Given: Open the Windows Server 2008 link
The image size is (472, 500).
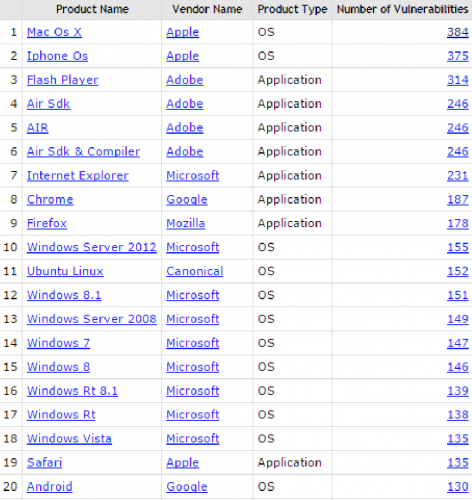Looking at the screenshot, I should click(x=92, y=319).
